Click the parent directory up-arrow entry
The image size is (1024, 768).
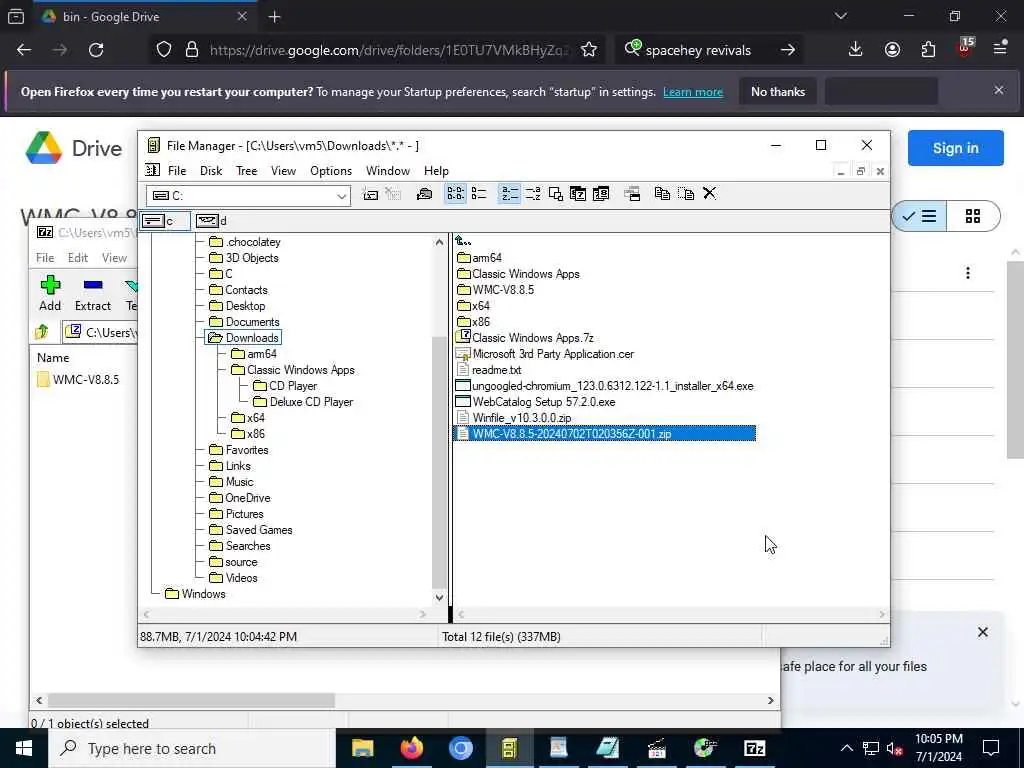(464, 242)
